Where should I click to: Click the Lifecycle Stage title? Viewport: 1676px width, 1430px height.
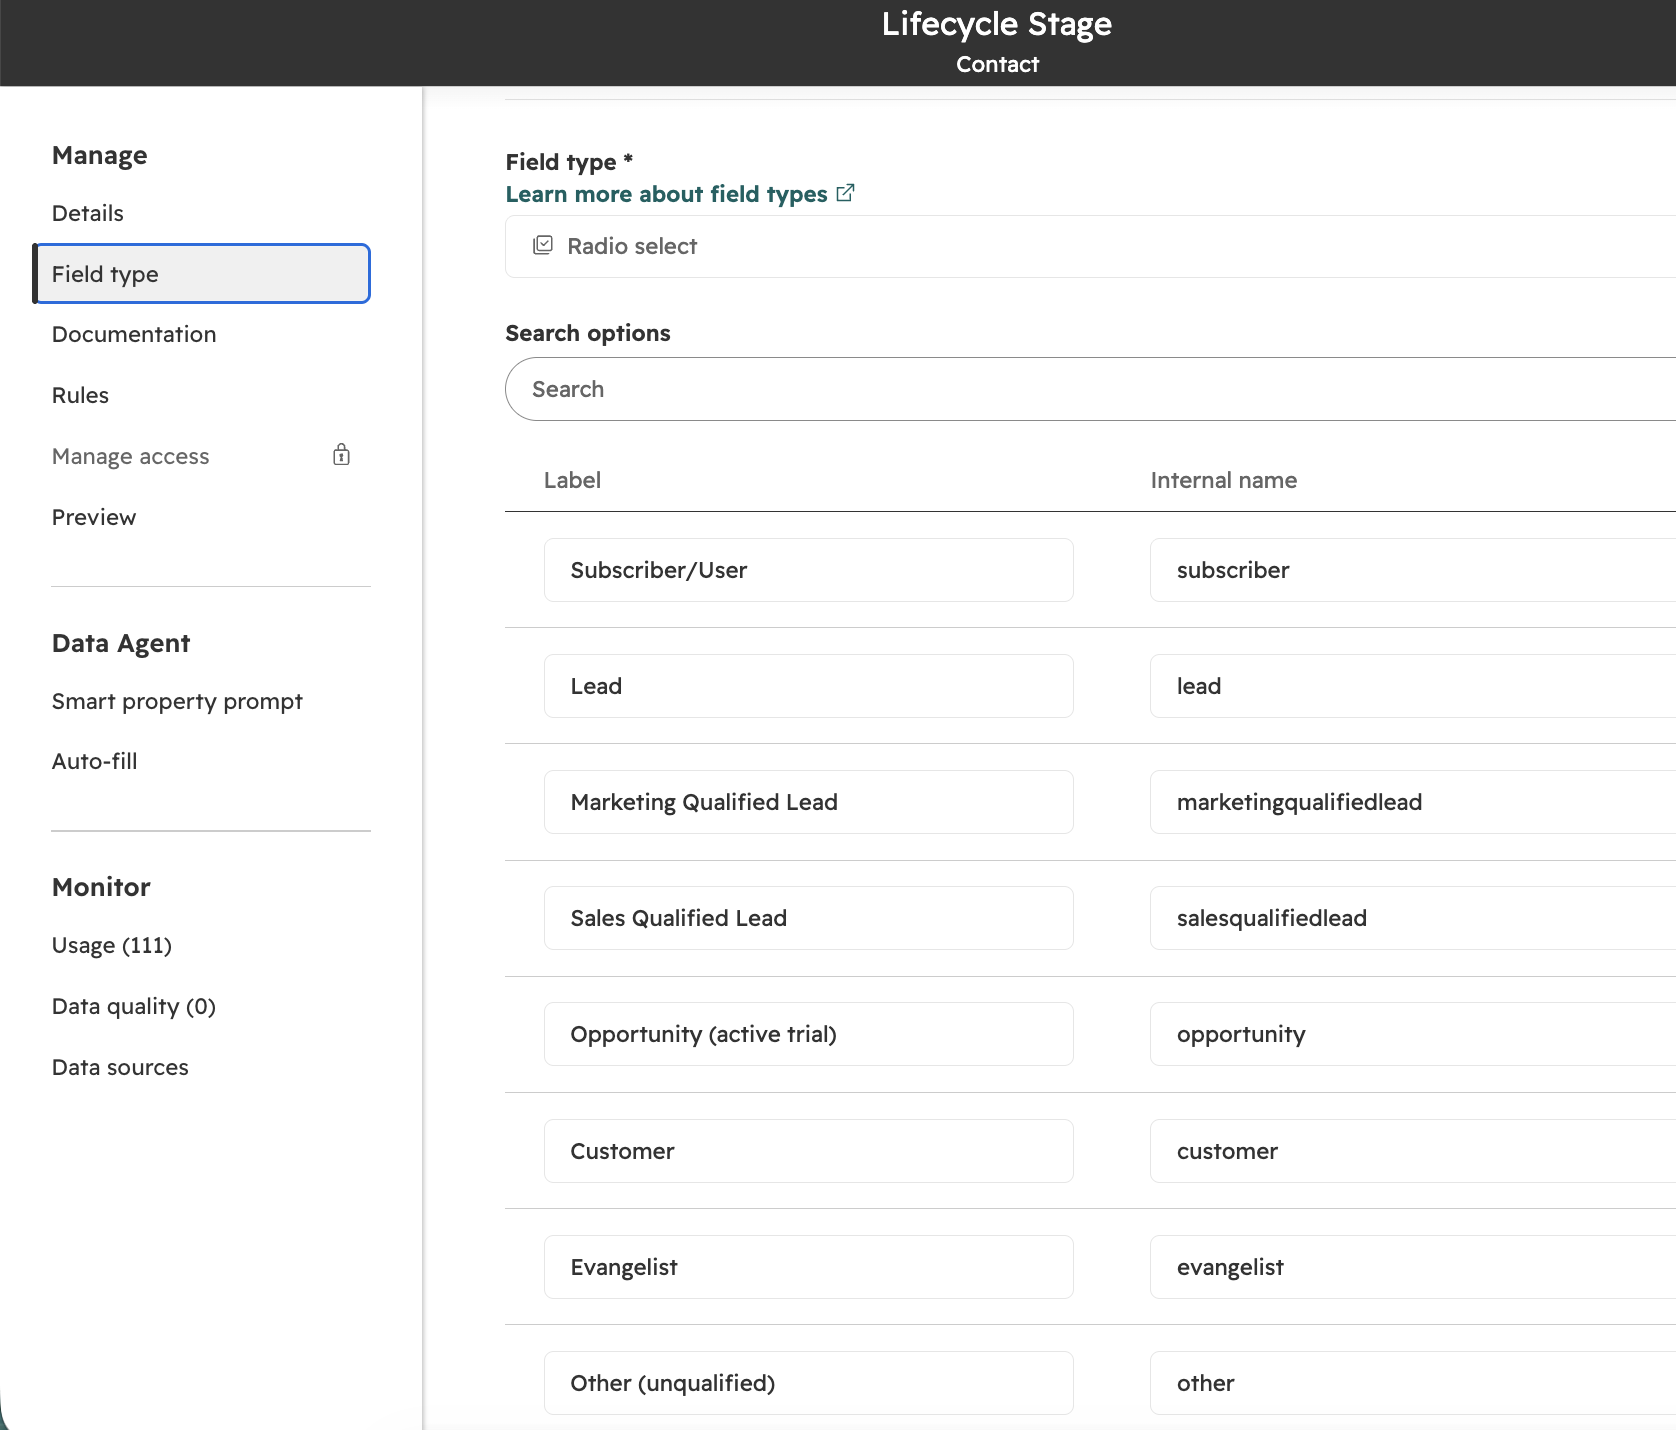997,24
